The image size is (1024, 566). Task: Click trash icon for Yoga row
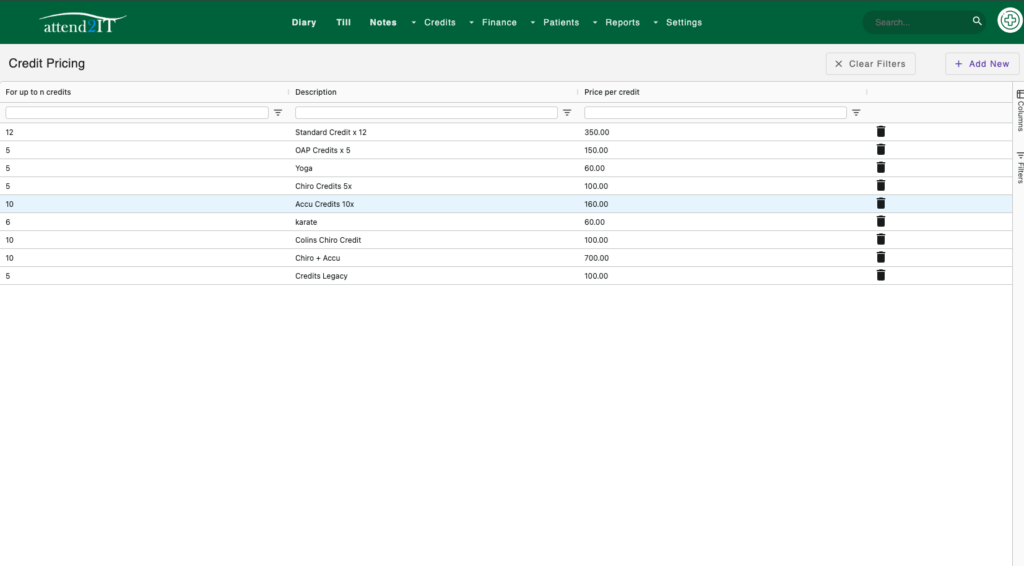pos(880,168)
